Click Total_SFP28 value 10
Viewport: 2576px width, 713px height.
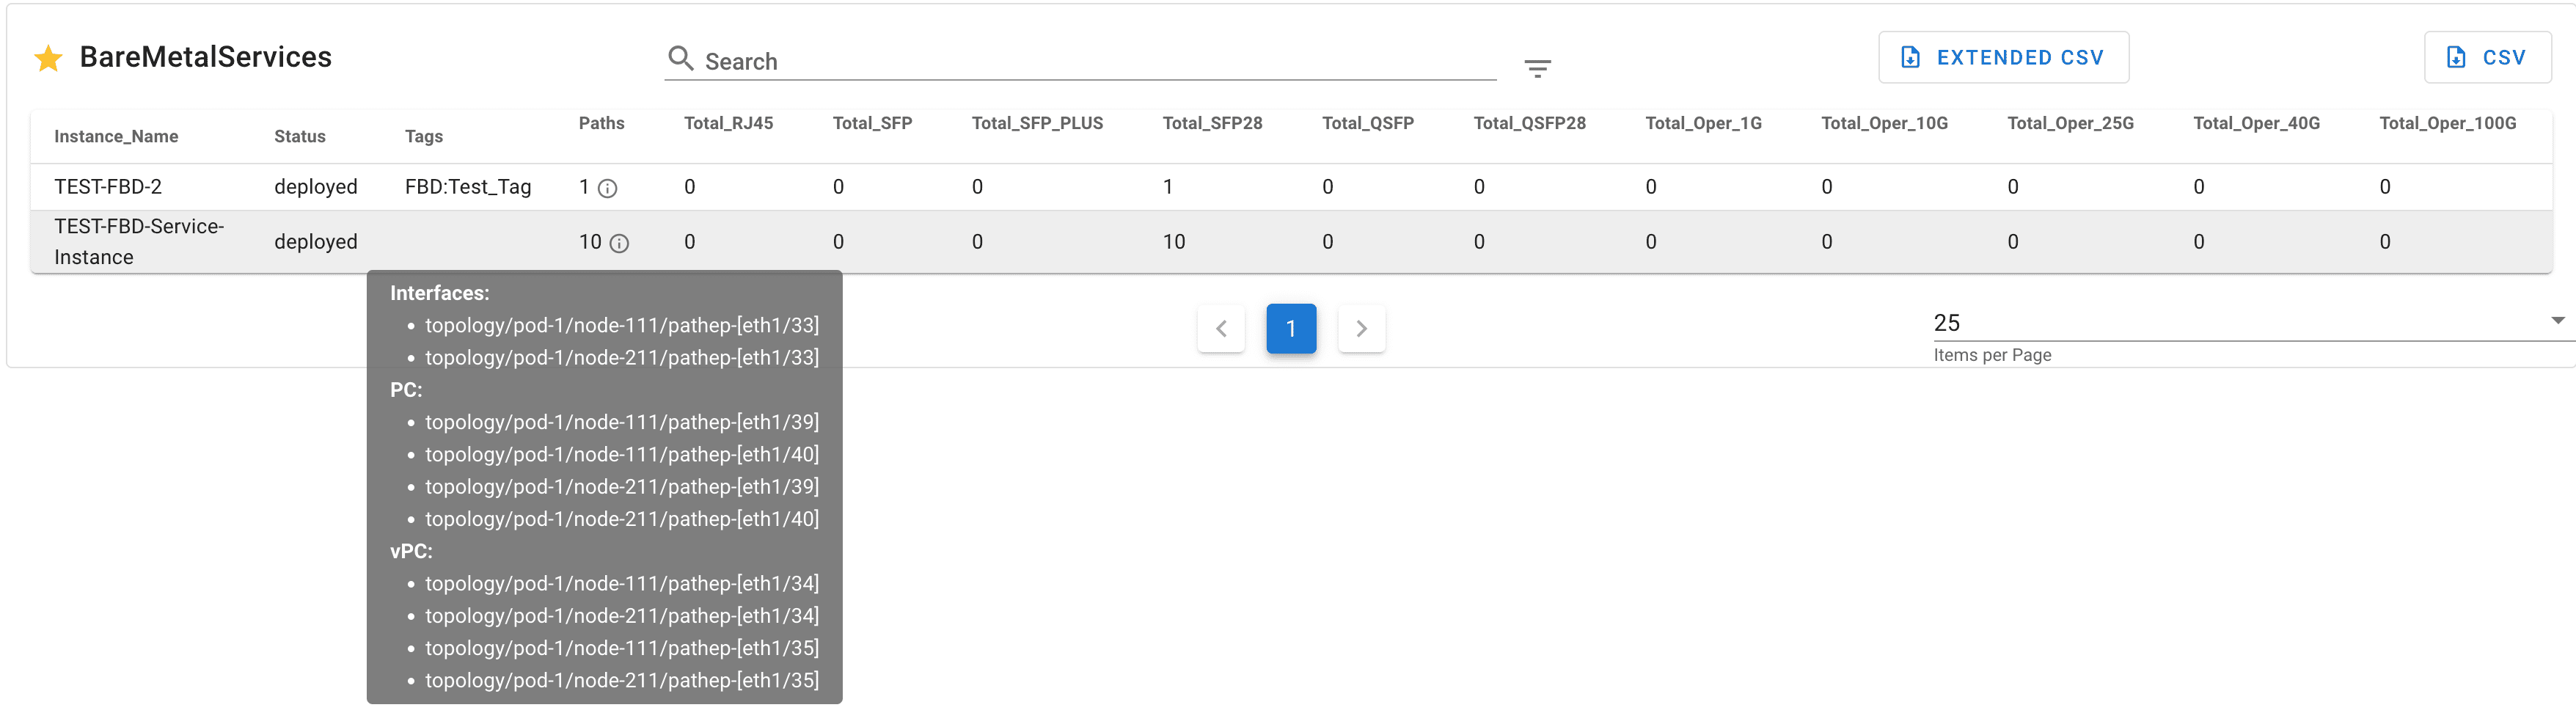(1174, 242)
